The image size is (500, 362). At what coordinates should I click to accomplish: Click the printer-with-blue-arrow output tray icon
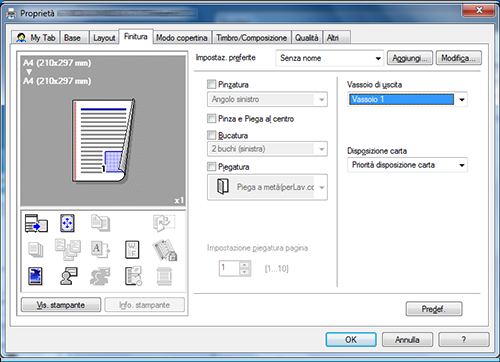(x=36, y=223)
